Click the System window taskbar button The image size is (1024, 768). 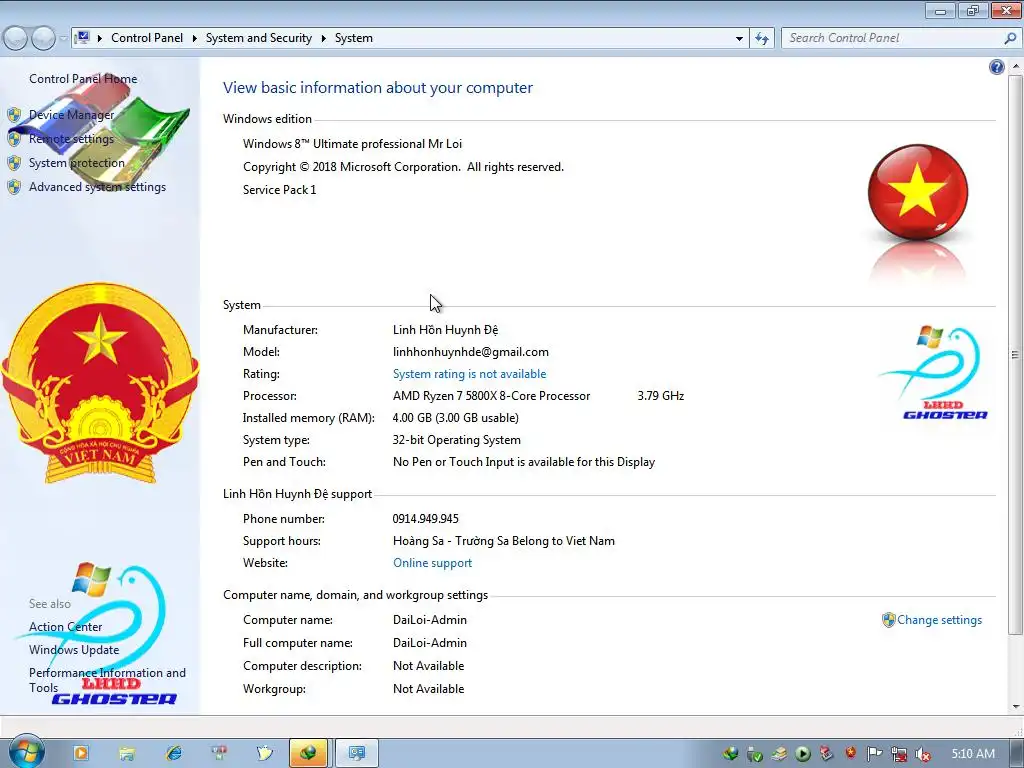click(357, 753)
